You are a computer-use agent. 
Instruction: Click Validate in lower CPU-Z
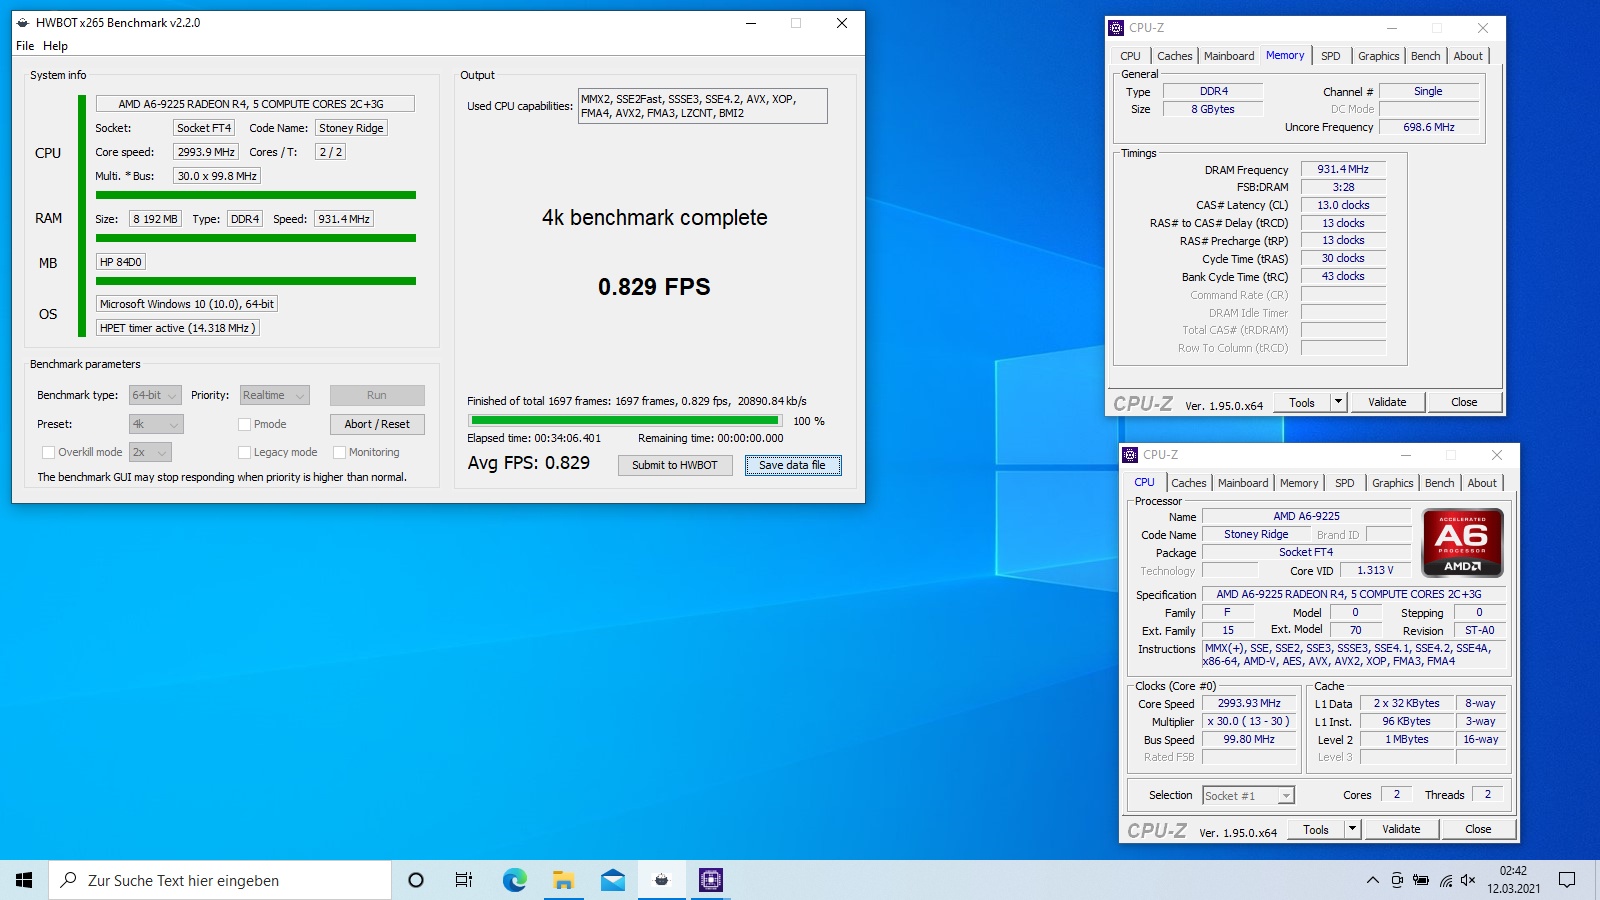coord(1401,829)
